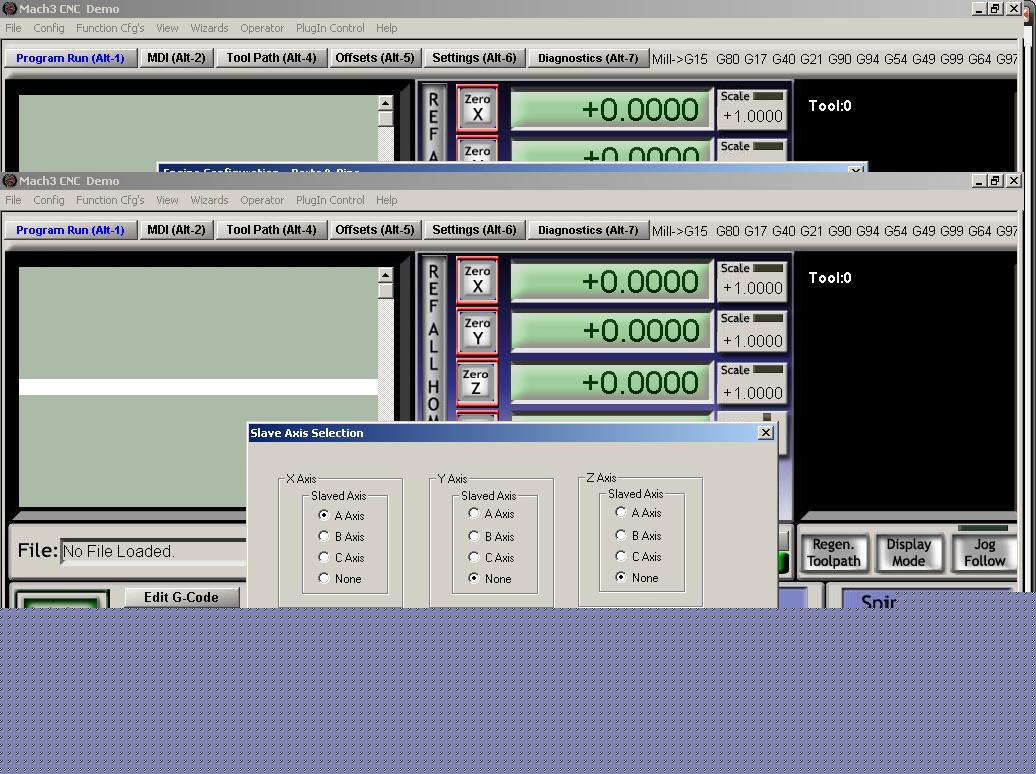Click the Zero Y button

pos(477,331)
